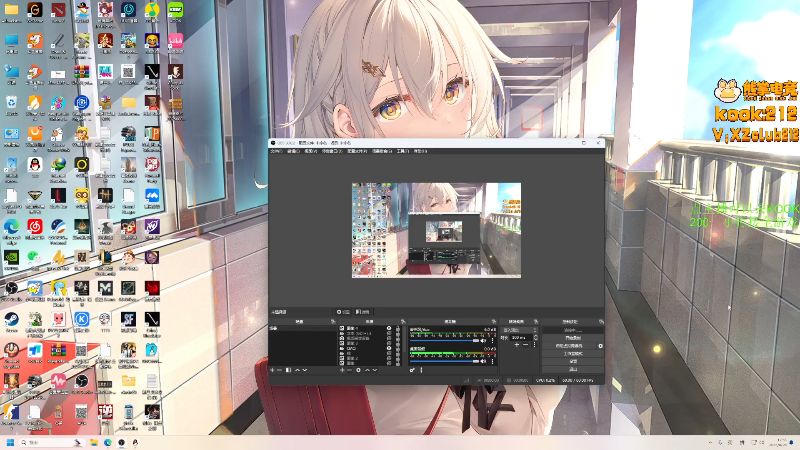The image size is (800, 450).
Task: Click Start Recording in the Controls dock
Action: click(x=573, y=338)
